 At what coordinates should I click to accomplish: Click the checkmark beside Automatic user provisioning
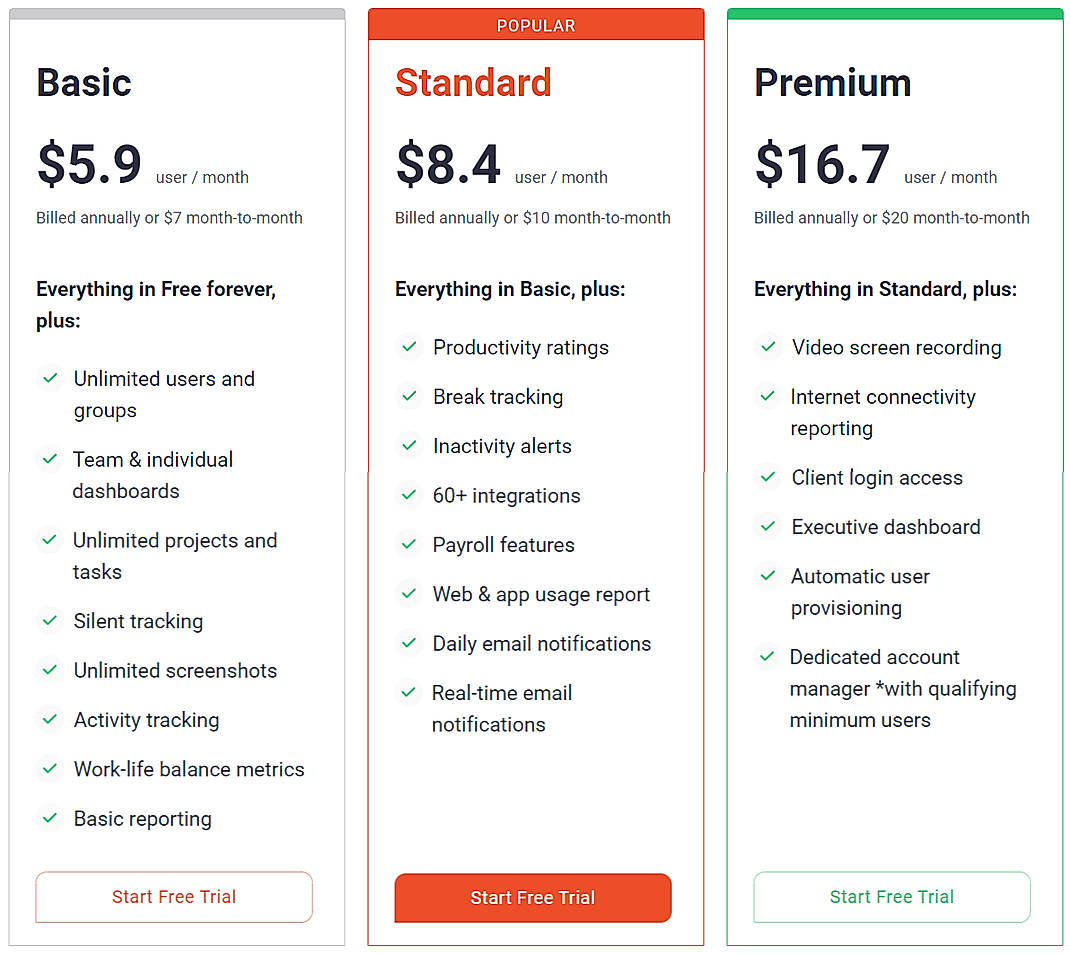(768, 577)
